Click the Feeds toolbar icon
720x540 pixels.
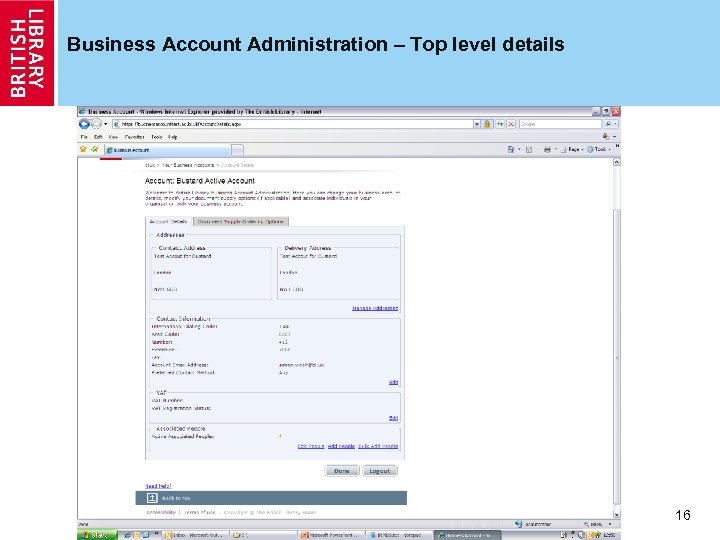click(x=529, y=149)
